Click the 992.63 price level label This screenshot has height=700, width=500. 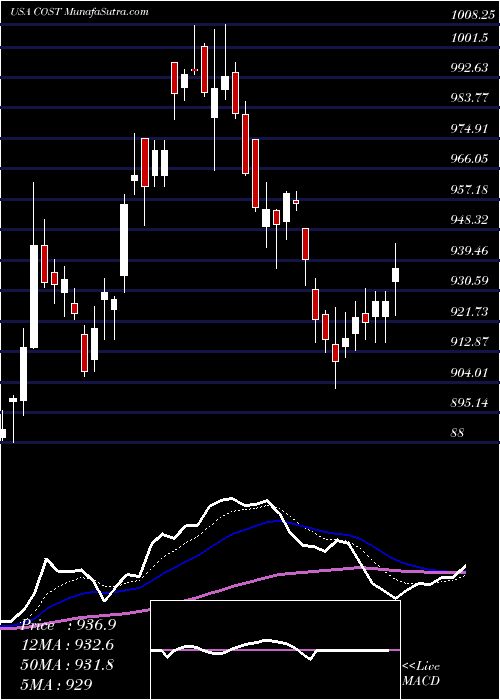click(470, 67)
